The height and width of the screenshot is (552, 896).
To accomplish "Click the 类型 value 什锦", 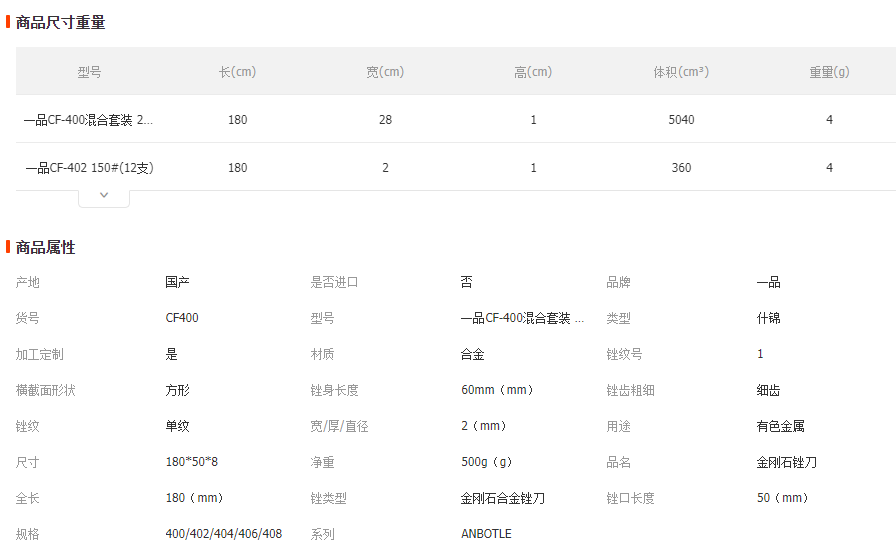I will tap(769, 318).
